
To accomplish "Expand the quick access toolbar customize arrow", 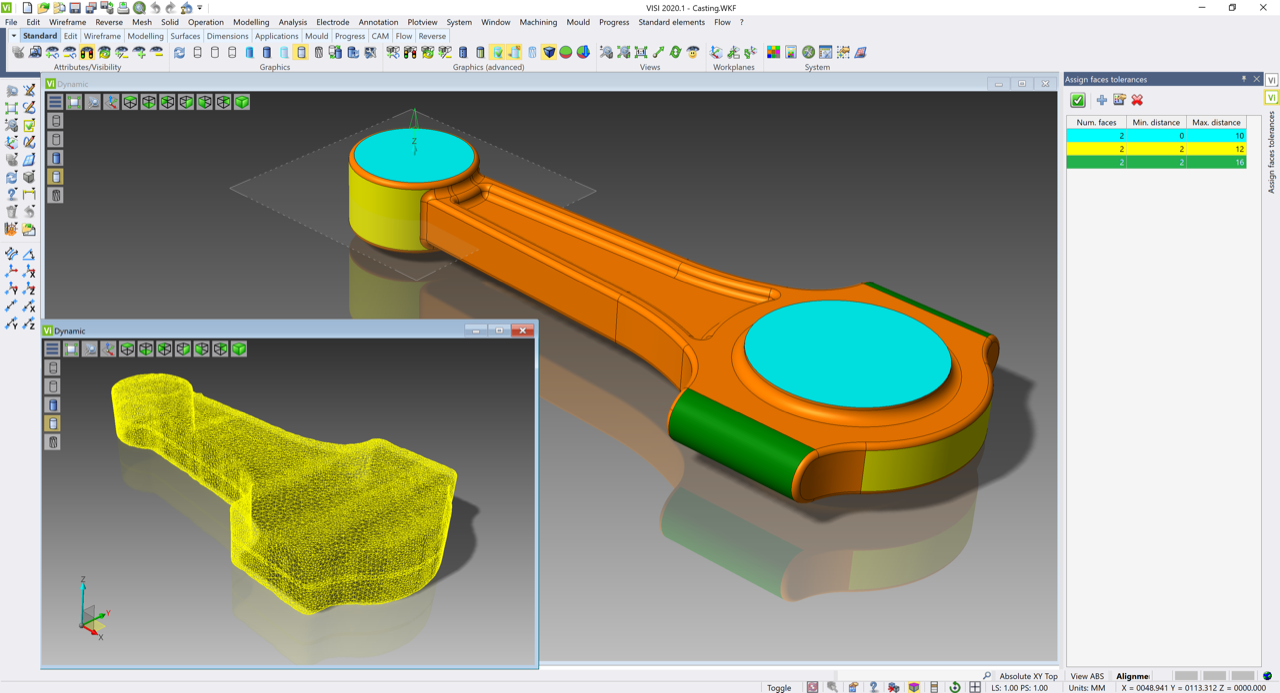I will click(x=200, y=8).
